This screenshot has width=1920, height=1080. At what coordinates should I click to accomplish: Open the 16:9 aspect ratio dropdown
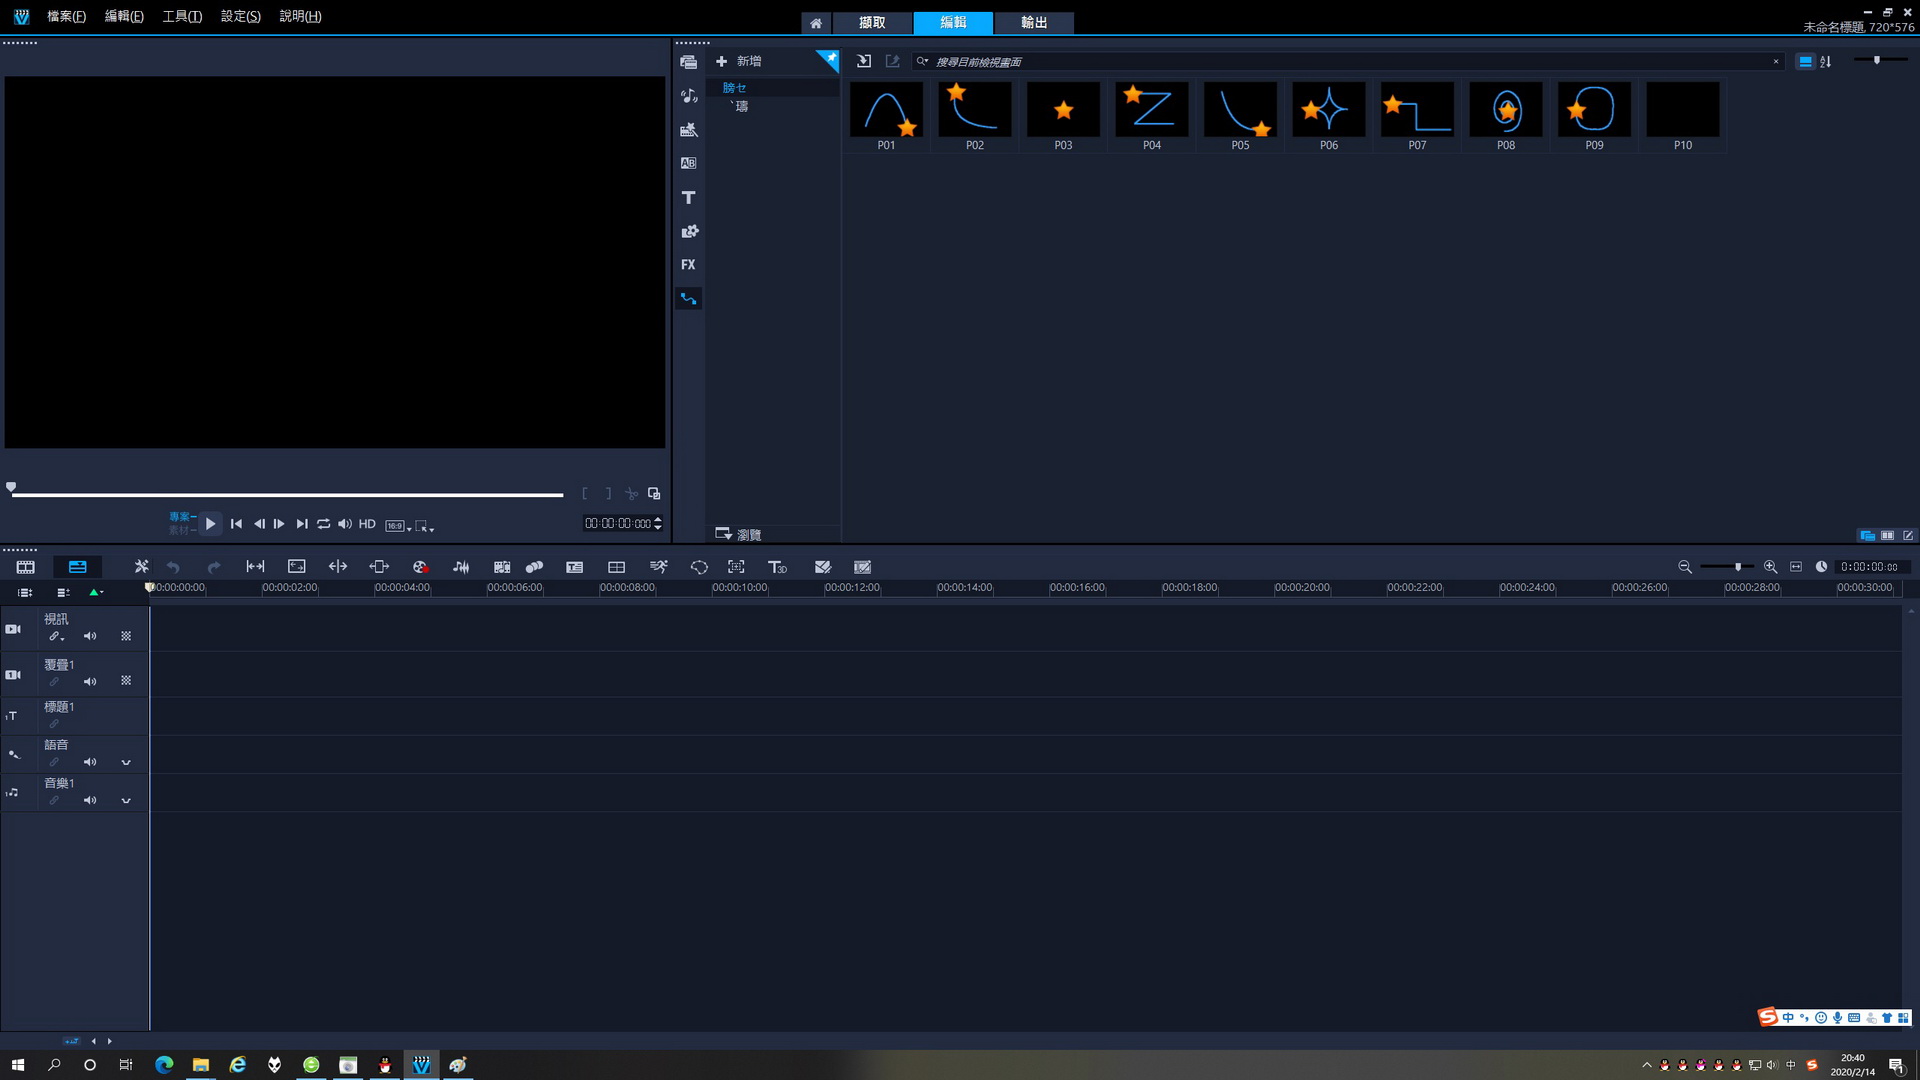(398, 526)
